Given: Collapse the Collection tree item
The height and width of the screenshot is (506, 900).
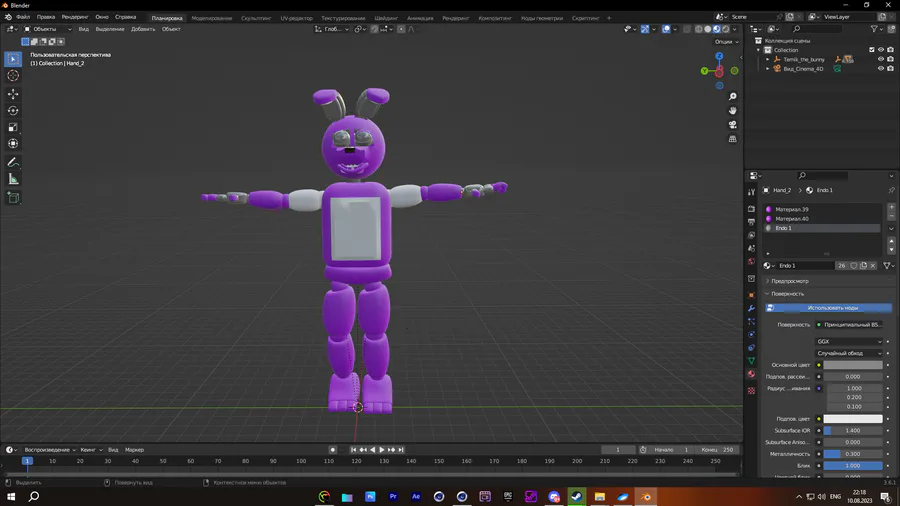Looking at the screenshot, I should click(x=759, y=50).
